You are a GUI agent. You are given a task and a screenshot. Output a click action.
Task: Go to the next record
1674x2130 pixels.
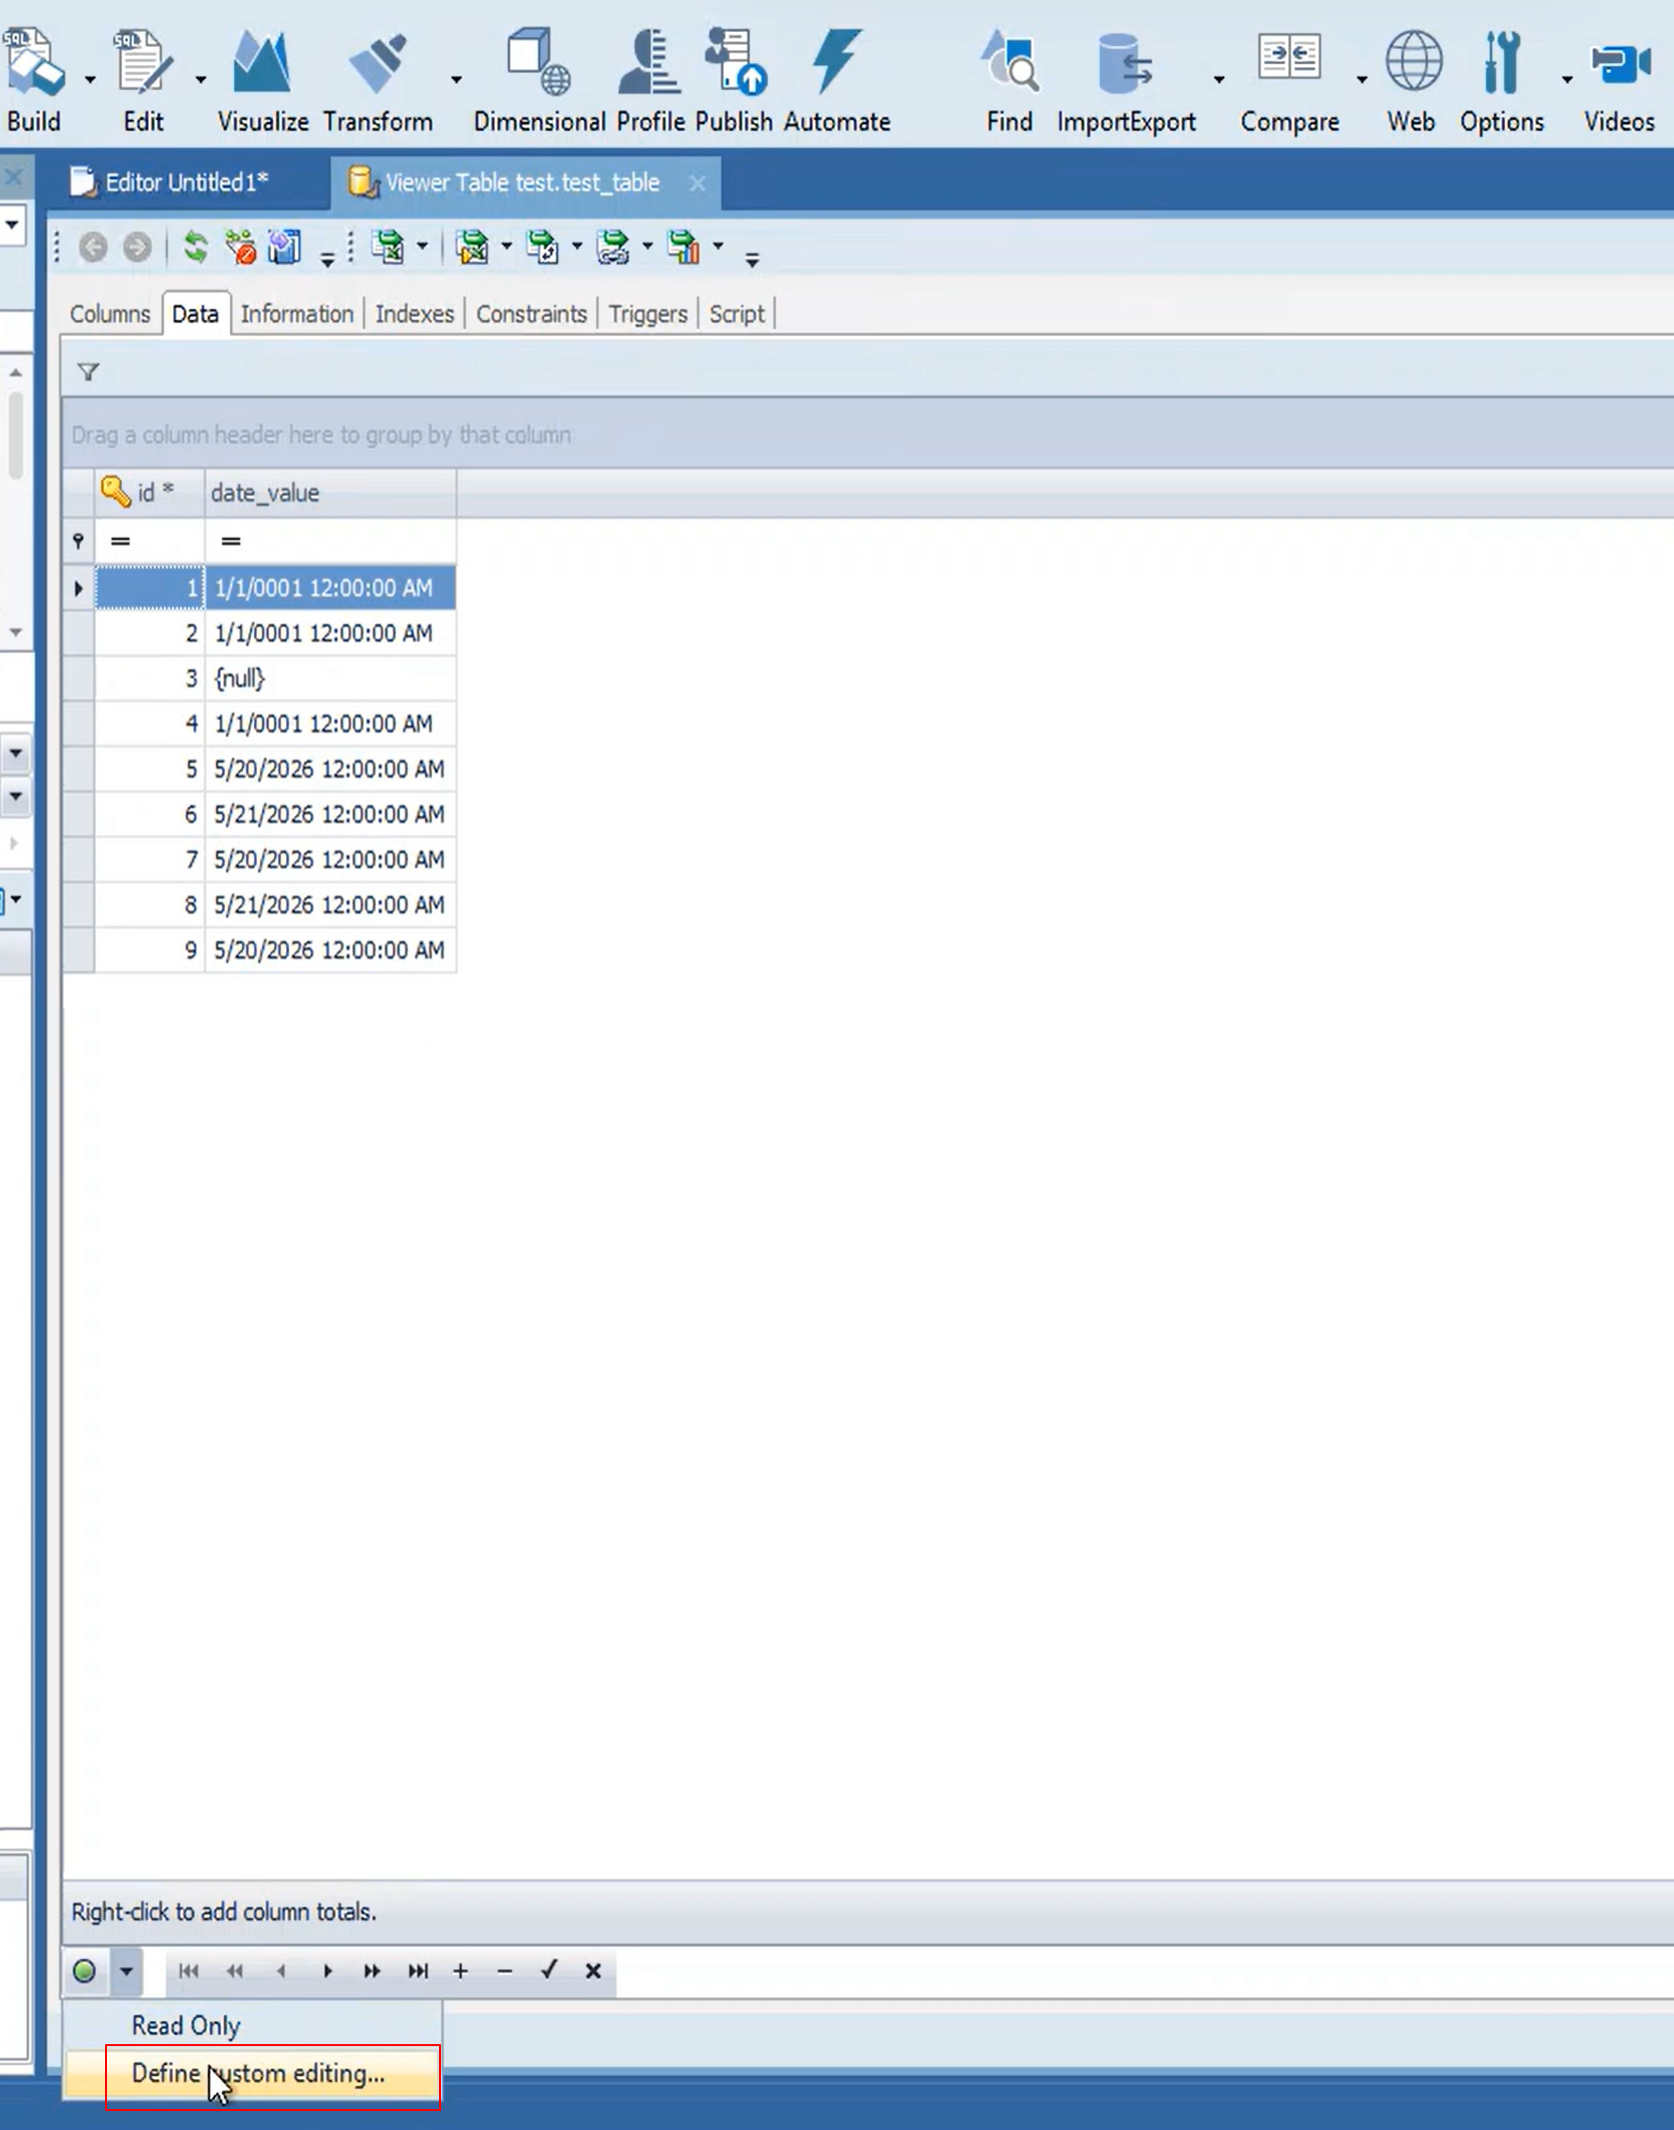(x=327, y=1970)
